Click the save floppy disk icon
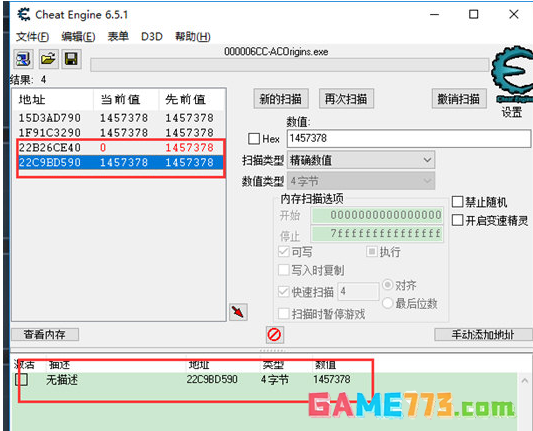The image size is (533, 431). click(x=71, y=59)
